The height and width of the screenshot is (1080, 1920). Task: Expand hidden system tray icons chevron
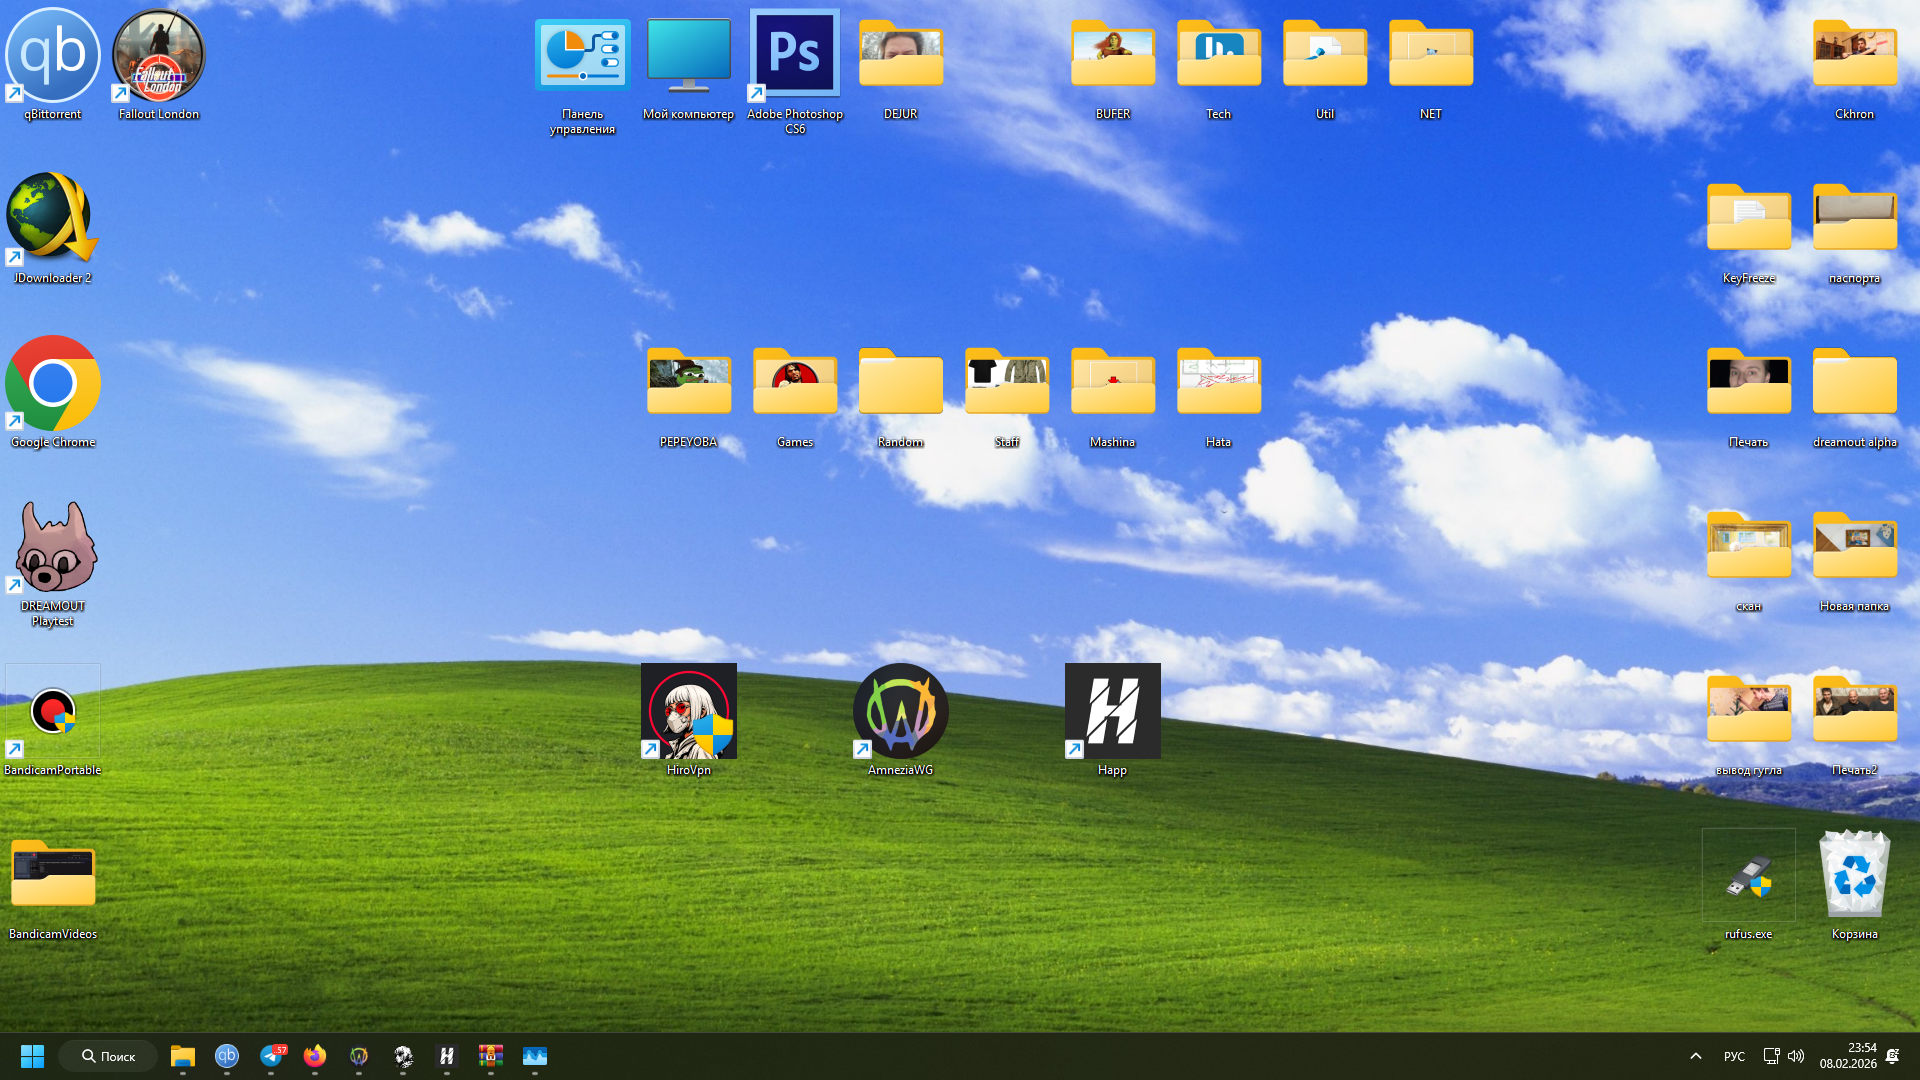point(1696,1056)
